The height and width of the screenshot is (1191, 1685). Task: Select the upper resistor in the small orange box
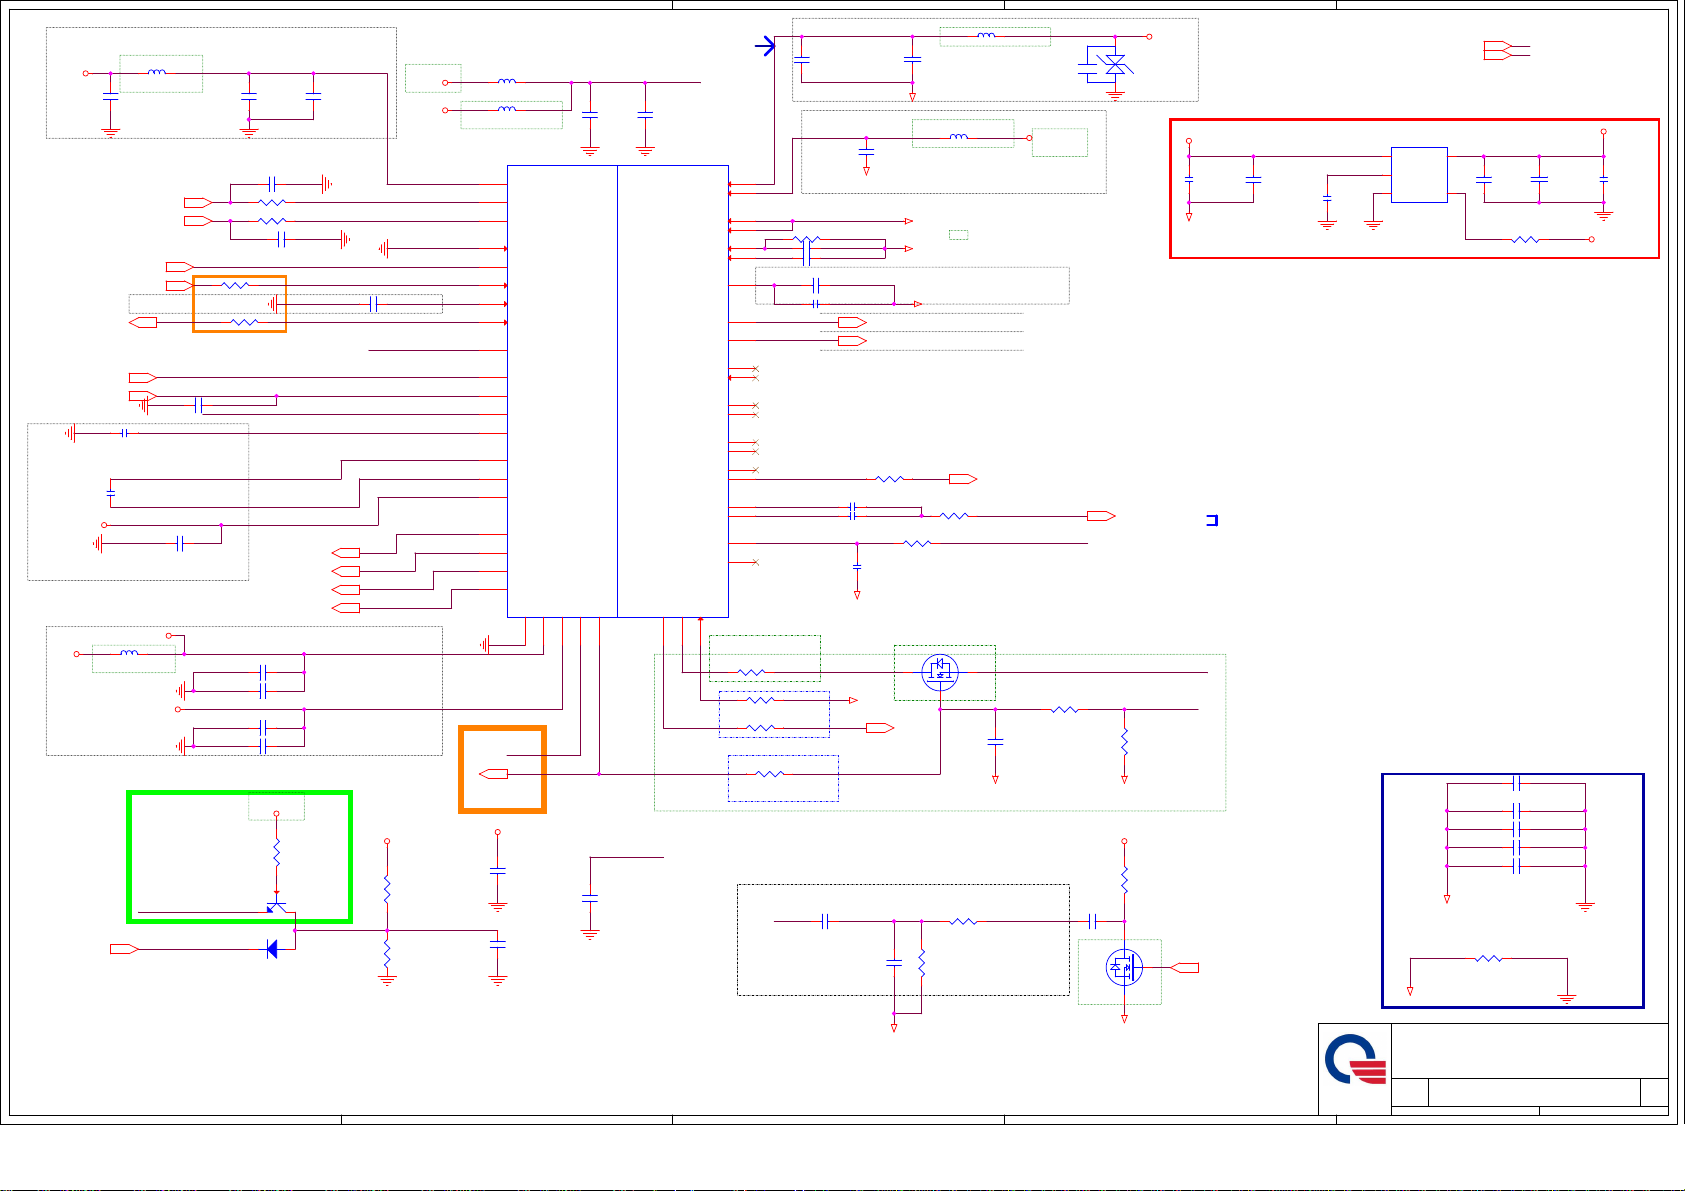pyautogui.click(x=235, y=286)
